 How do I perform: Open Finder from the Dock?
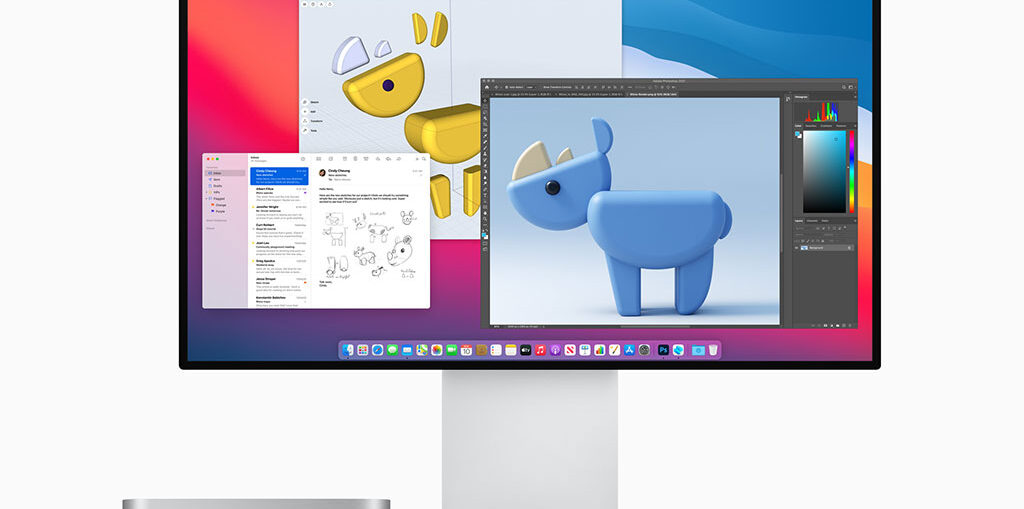point(348,350)
